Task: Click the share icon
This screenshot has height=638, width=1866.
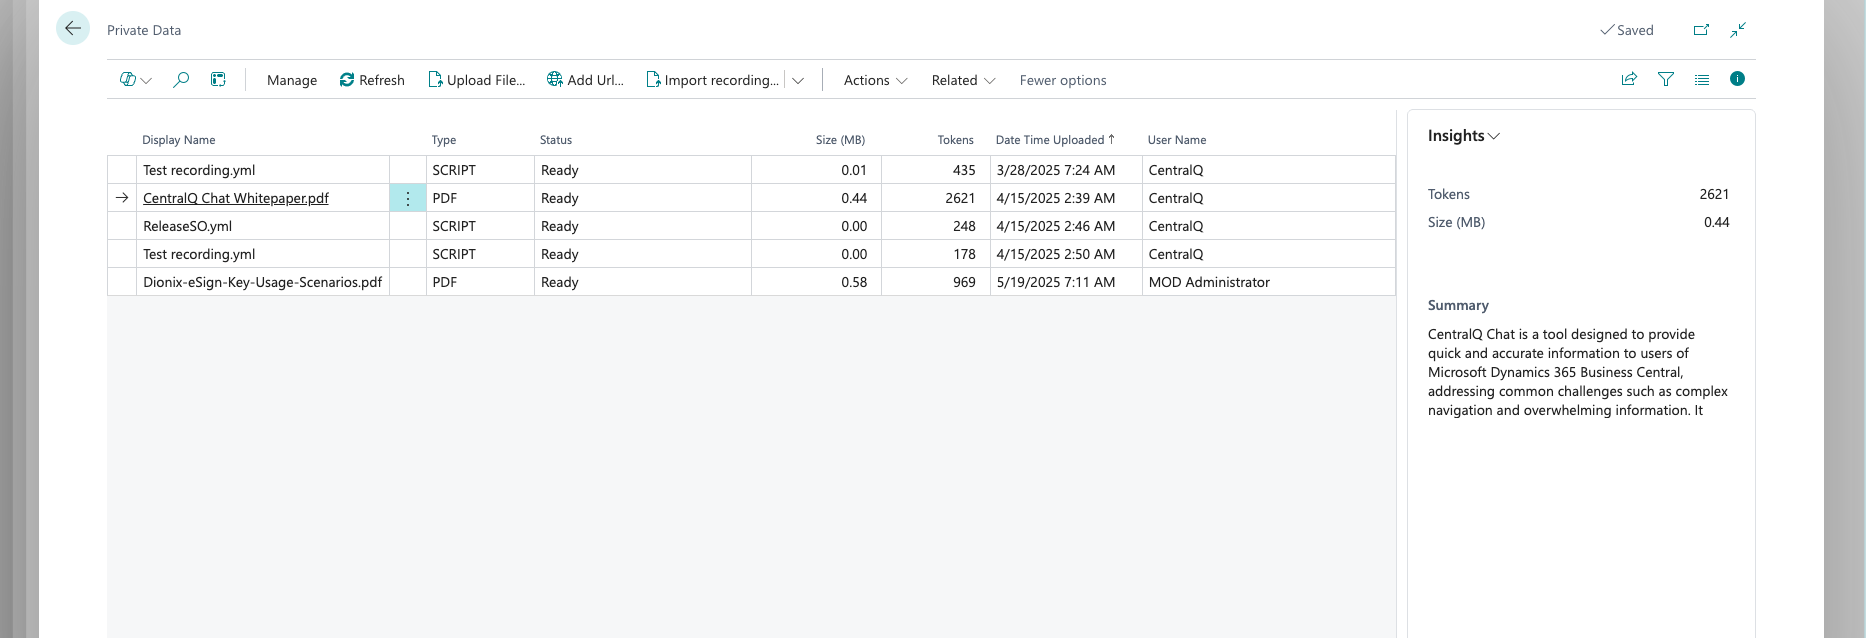Action: coord(1629,79)
